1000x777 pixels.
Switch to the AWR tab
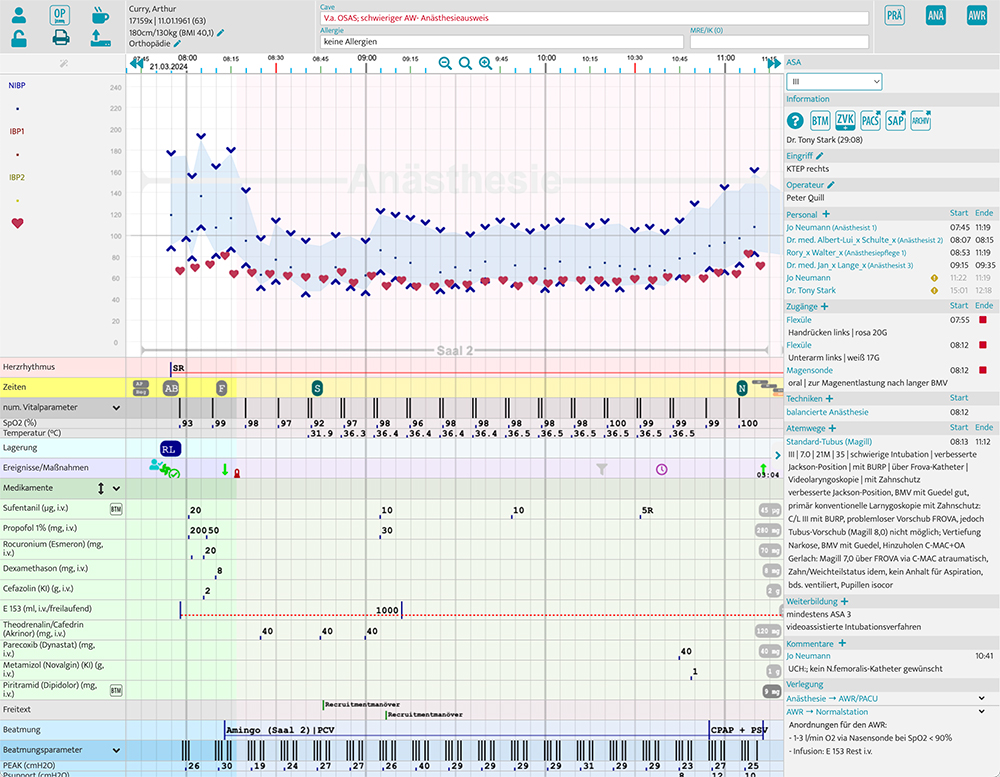(x=976, y=15)
